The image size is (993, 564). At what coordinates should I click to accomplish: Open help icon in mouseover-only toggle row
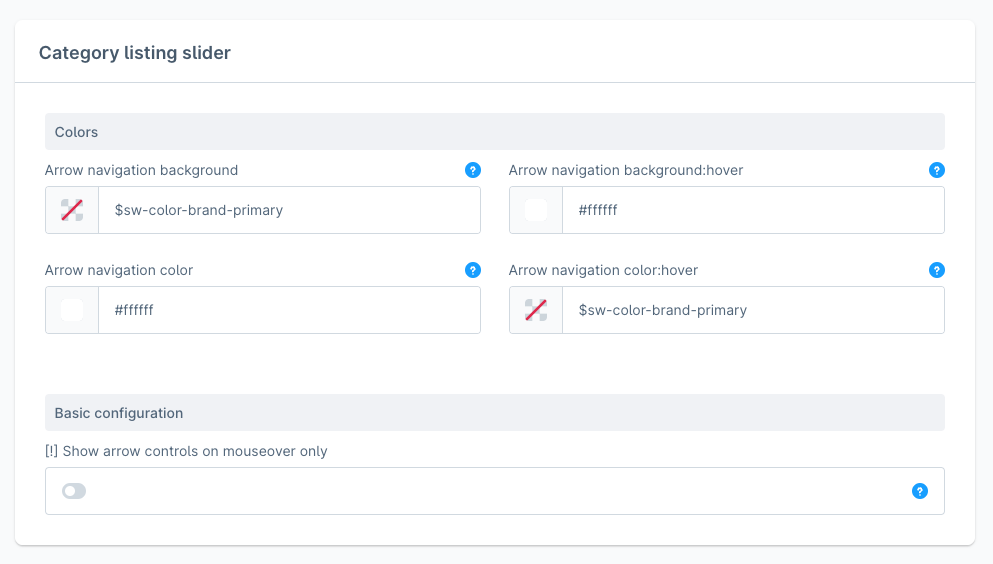(x=920, y=491)
